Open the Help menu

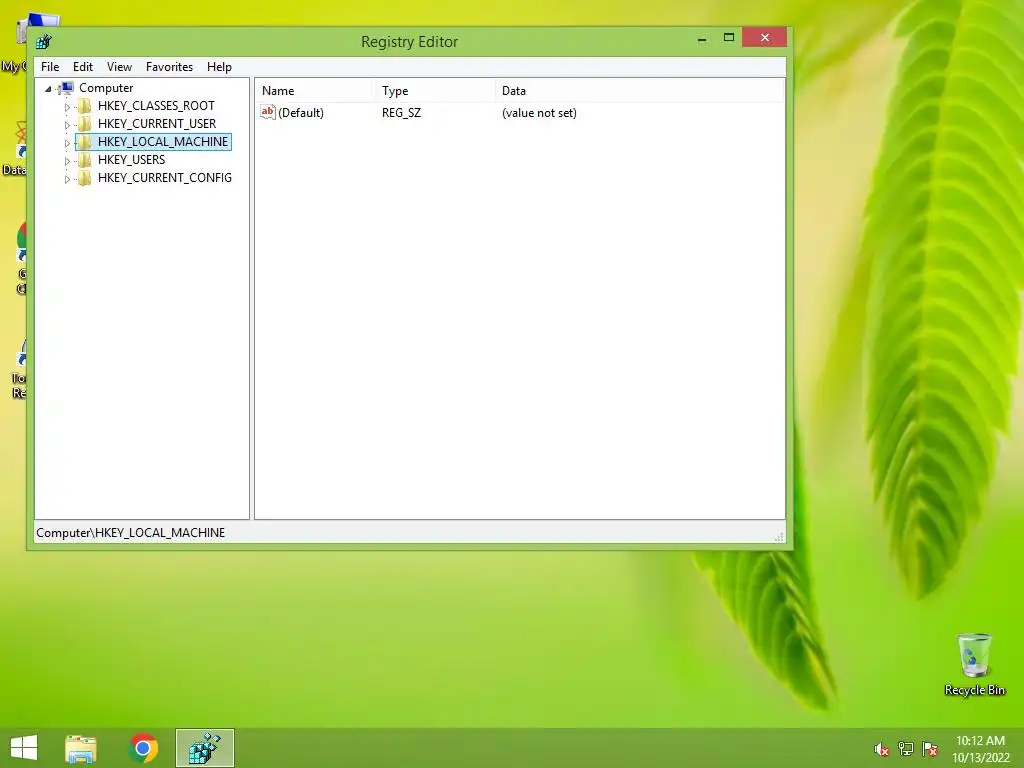[219, 67]
